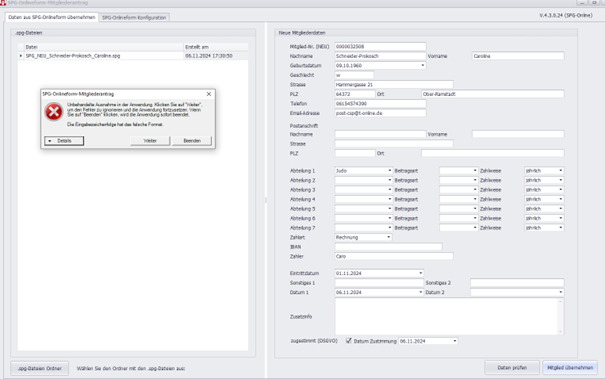Click Weiter button in error dialog
Screen dimensions: 605x379
(150, 141)
